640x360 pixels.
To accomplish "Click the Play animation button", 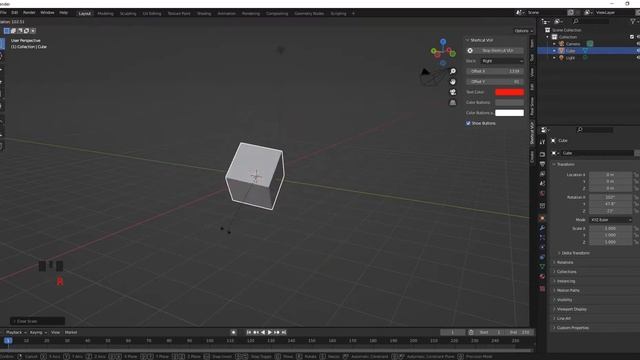I will click(x=270, y=332).
